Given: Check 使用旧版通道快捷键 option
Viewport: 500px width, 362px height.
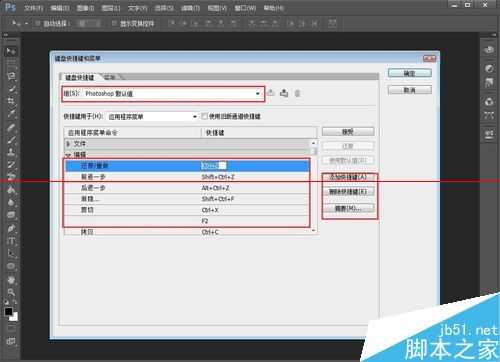Looking at the screenshot, I should pyautogui.click(x=204, y=116).
